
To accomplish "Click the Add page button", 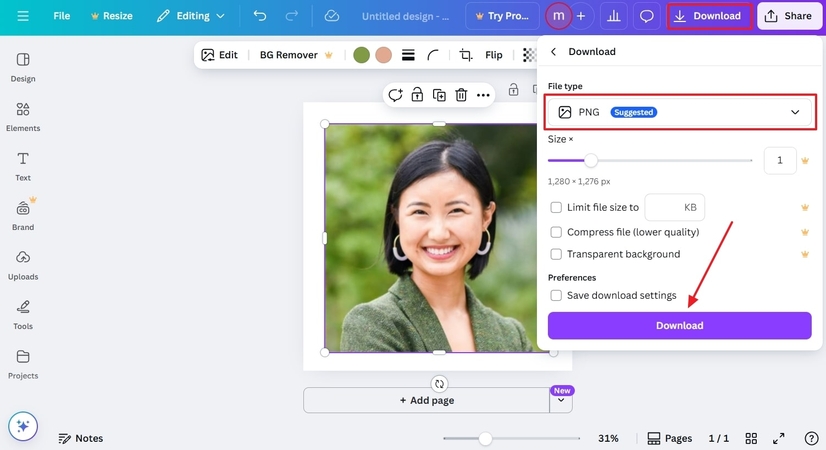I will [x=426, y=400].
